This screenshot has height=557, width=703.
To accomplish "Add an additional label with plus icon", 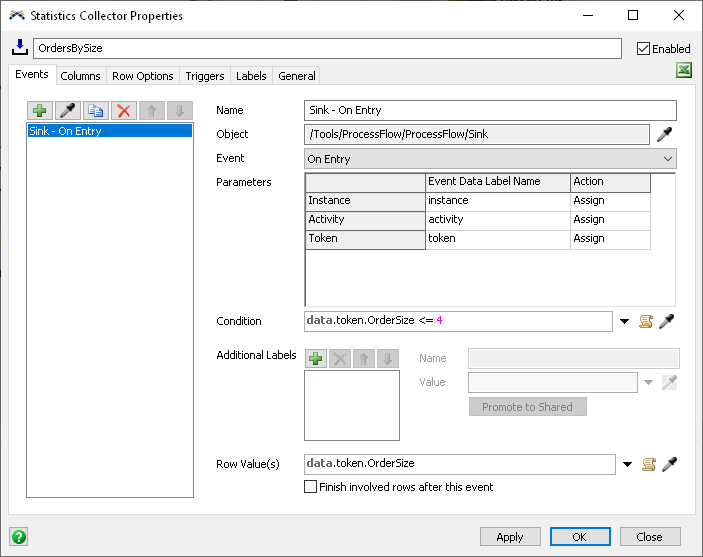I will [315, 358].
